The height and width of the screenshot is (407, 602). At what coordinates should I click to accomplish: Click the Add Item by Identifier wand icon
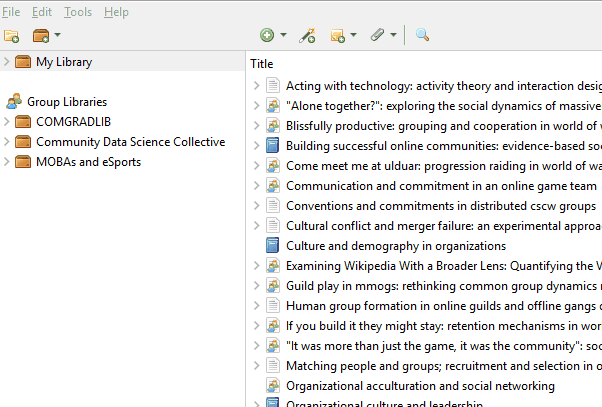pyautogui.click(x=307, y=35)
